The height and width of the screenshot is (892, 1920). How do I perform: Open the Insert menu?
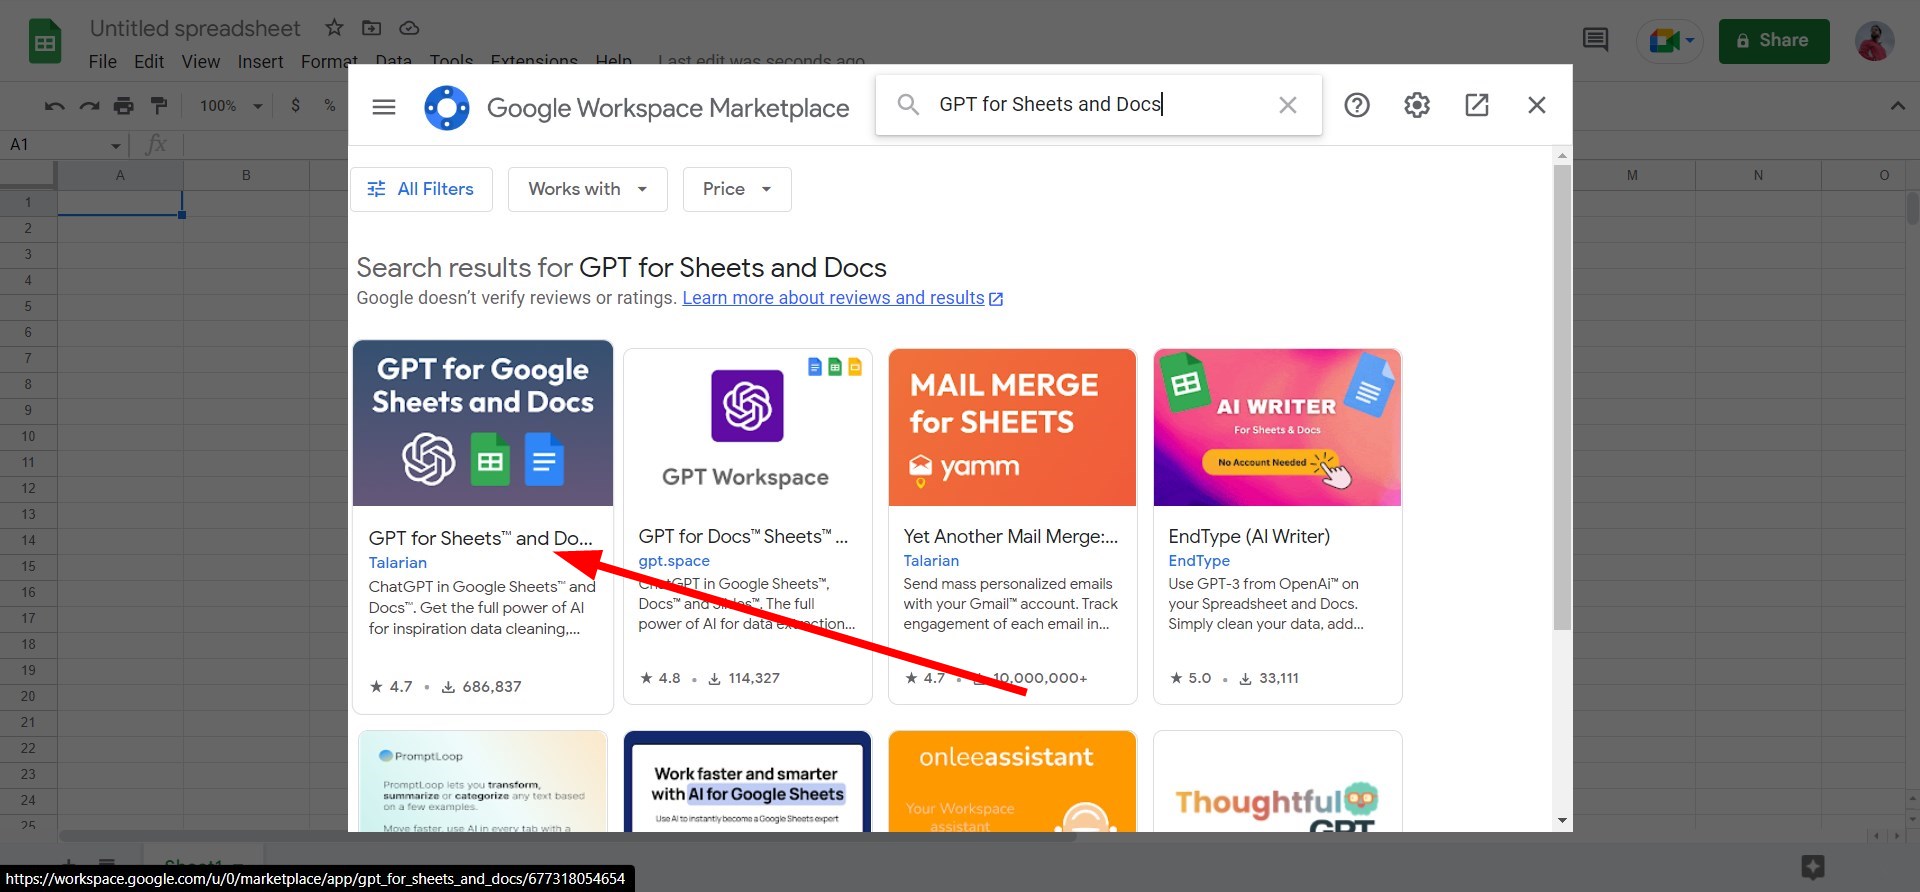(260, 62)
